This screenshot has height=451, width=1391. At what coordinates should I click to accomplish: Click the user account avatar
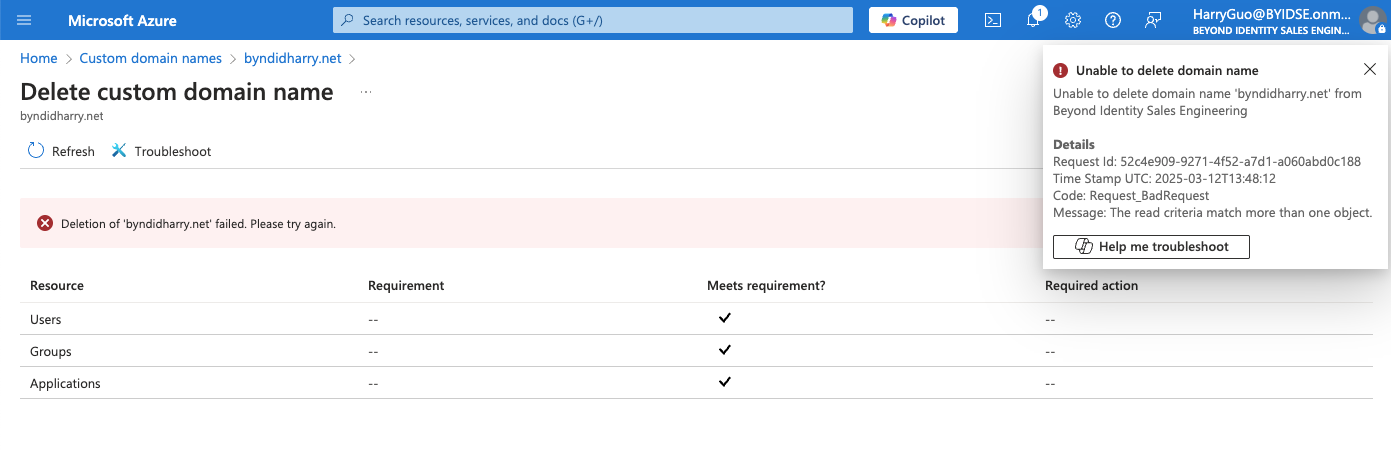(x=1371, y=20)
